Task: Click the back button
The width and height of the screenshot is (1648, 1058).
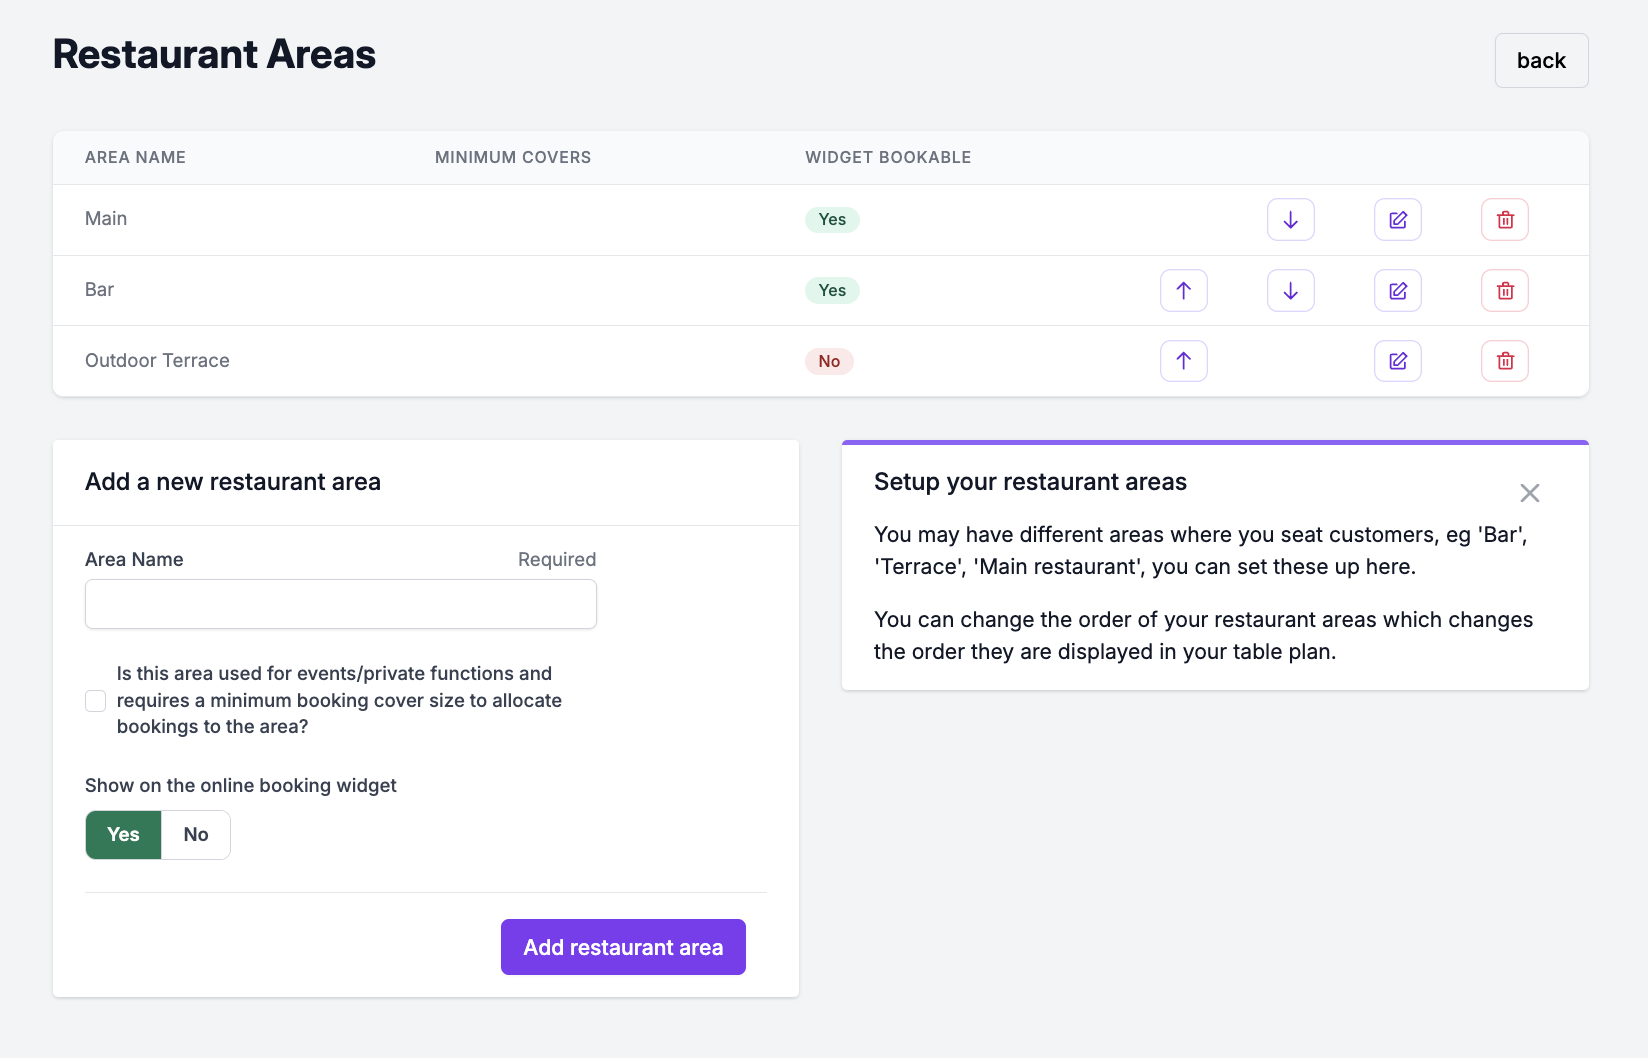Action: (1541, 61)
